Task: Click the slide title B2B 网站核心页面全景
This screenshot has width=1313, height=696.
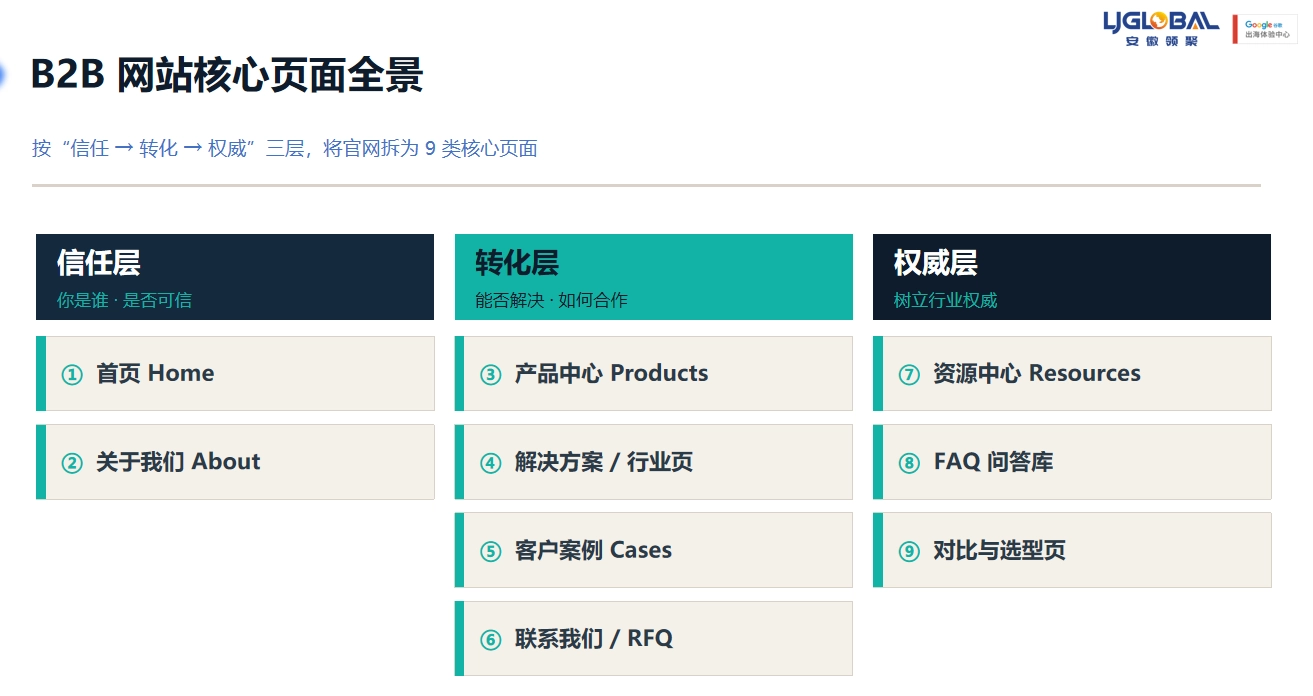Action: pos(227,75)
